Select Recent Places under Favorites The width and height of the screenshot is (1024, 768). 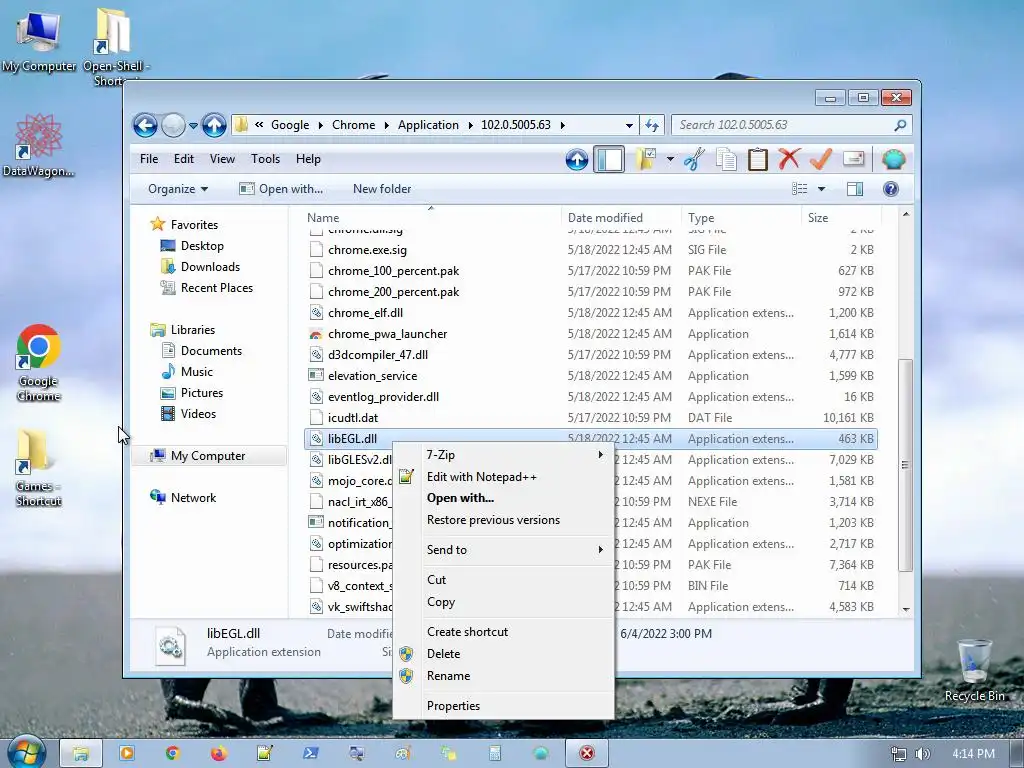[207, 287]
